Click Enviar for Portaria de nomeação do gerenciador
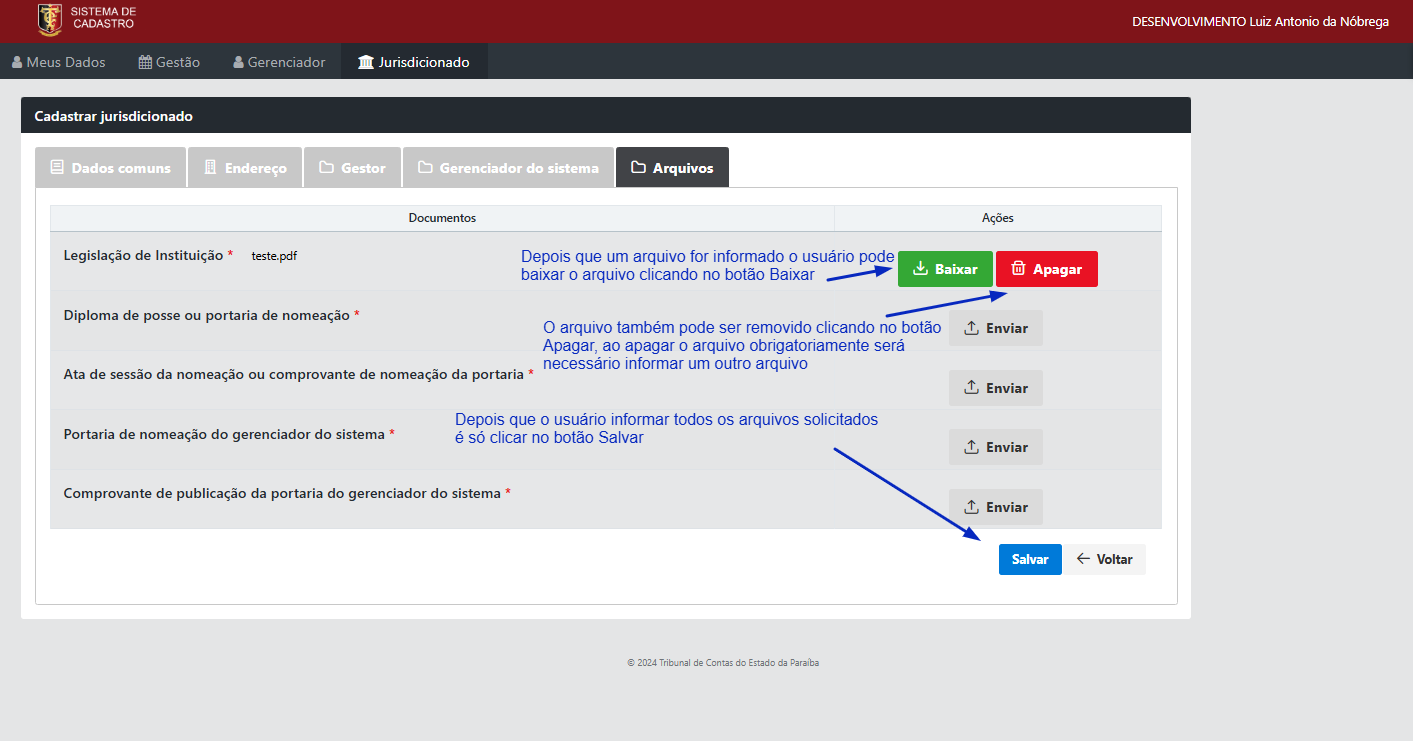The height and width of the screenshot is (741, 1413). [x=996, y=447]
